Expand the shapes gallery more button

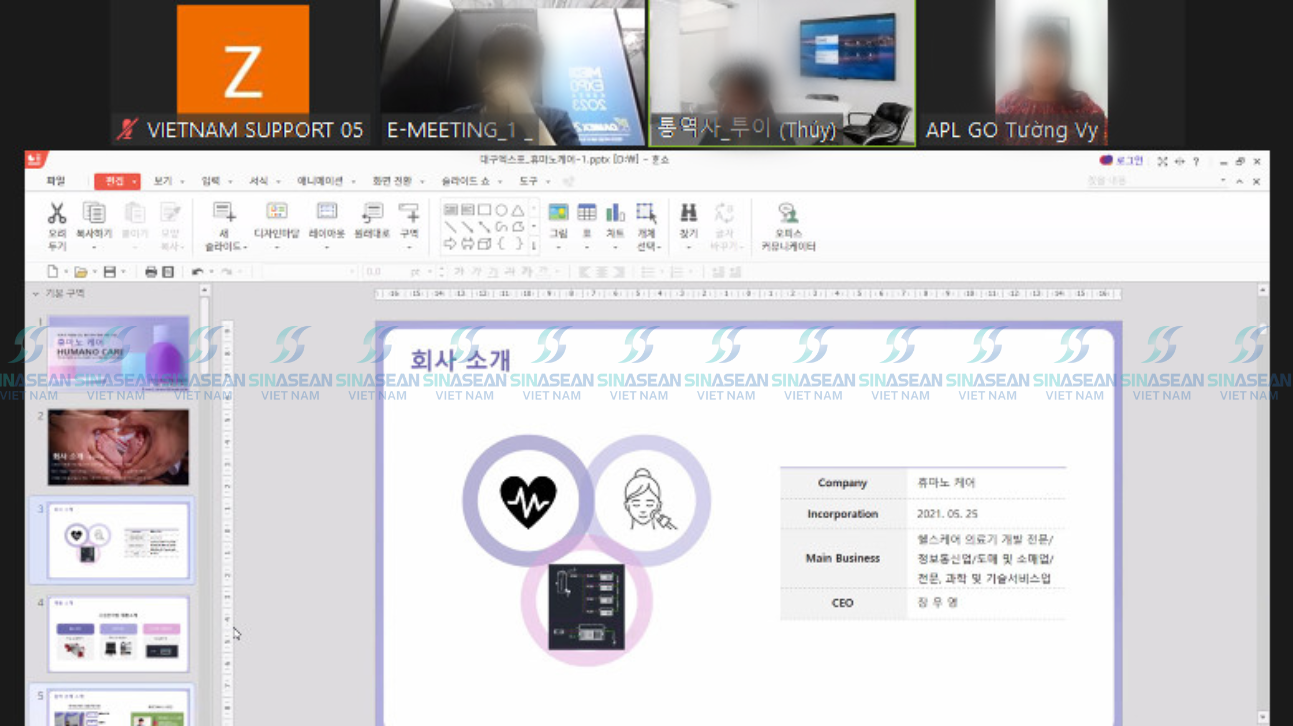click(x=534, y=245)
